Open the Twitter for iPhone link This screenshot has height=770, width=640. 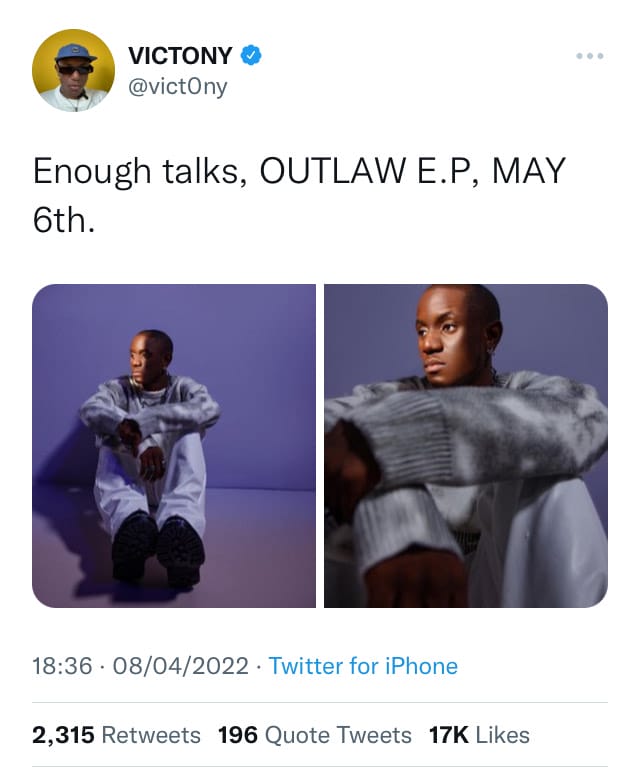coord(363,666)
